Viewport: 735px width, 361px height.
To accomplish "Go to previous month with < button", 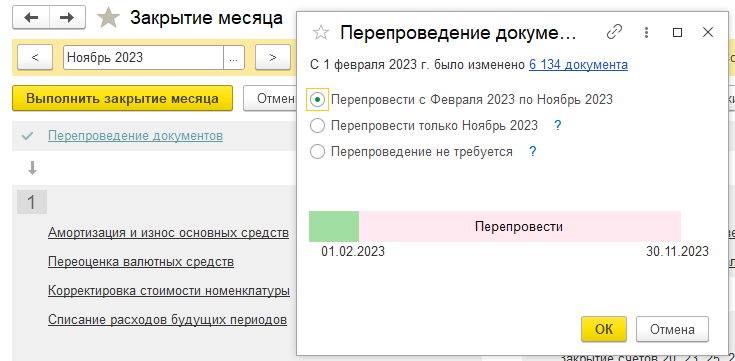I will pyautogui.click(x=35, y=58).
